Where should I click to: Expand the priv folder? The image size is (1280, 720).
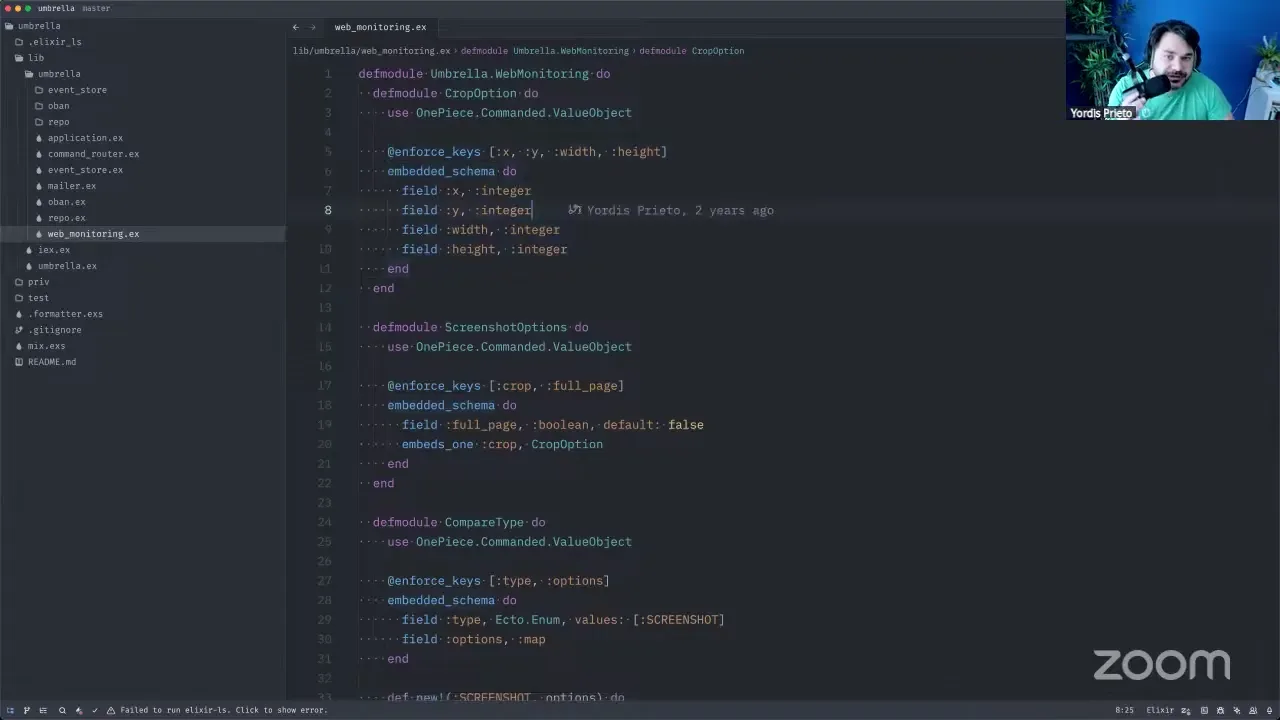[x=38, y=282]
